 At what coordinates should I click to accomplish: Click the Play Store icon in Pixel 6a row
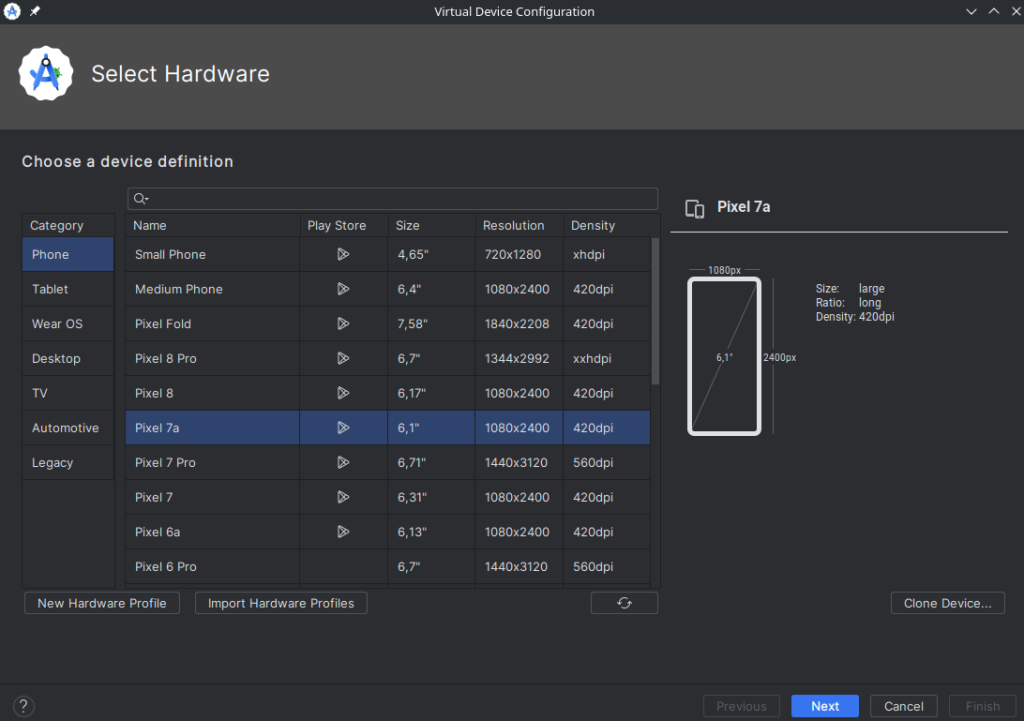[x=343, y=531]
